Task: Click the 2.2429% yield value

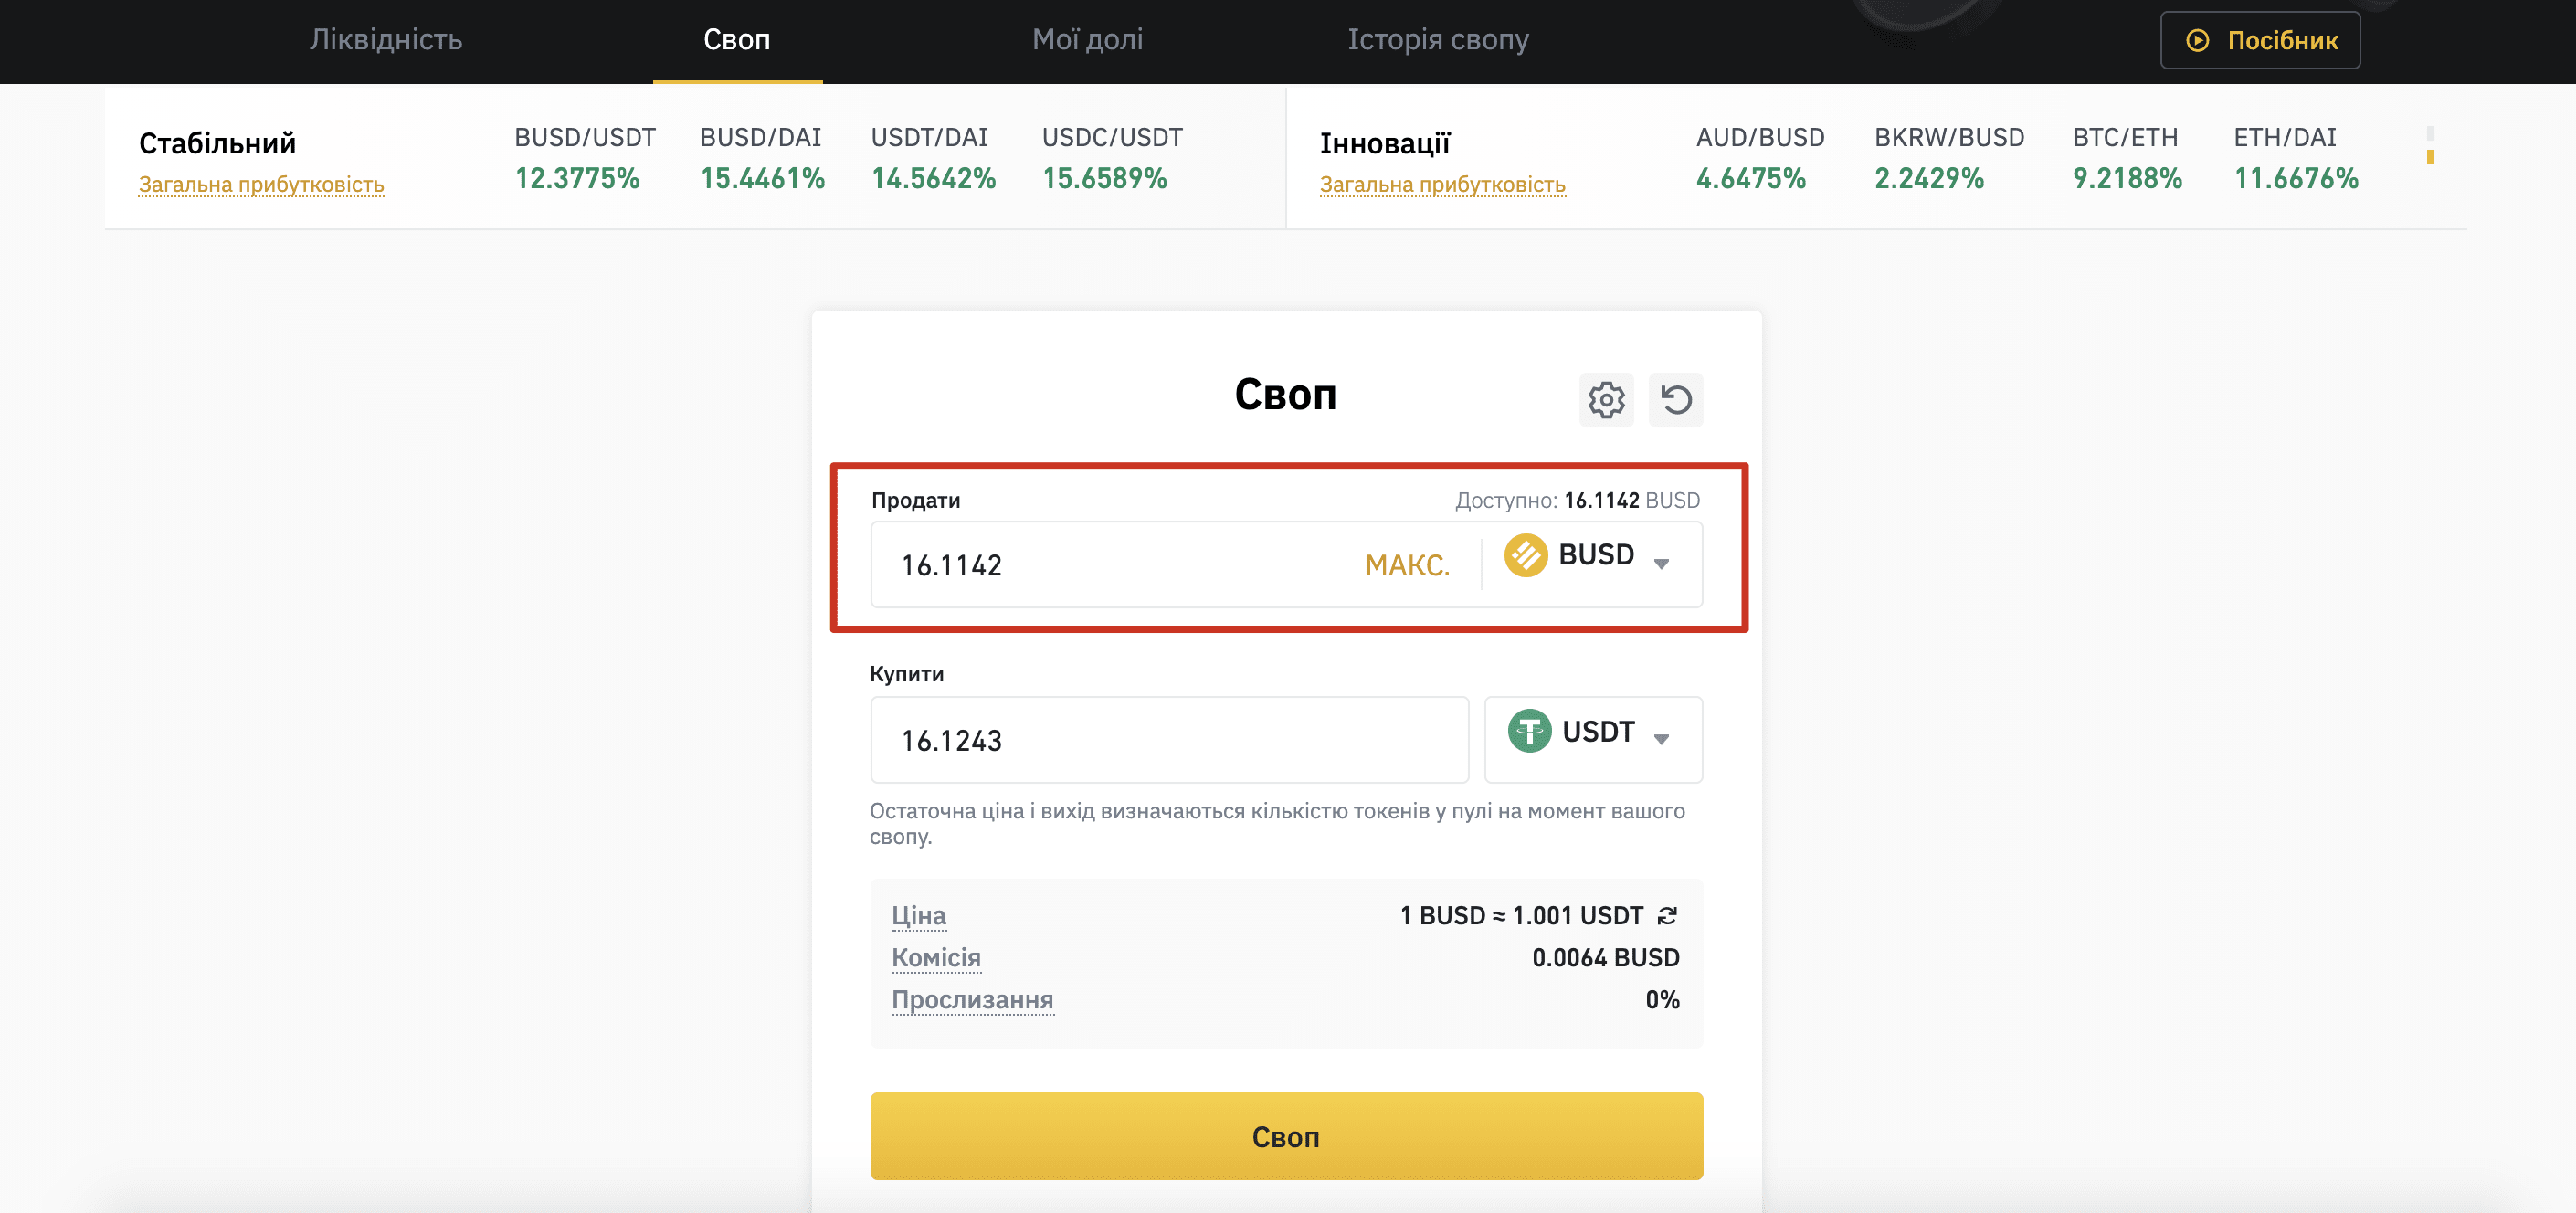Action: coord(1929,178)
